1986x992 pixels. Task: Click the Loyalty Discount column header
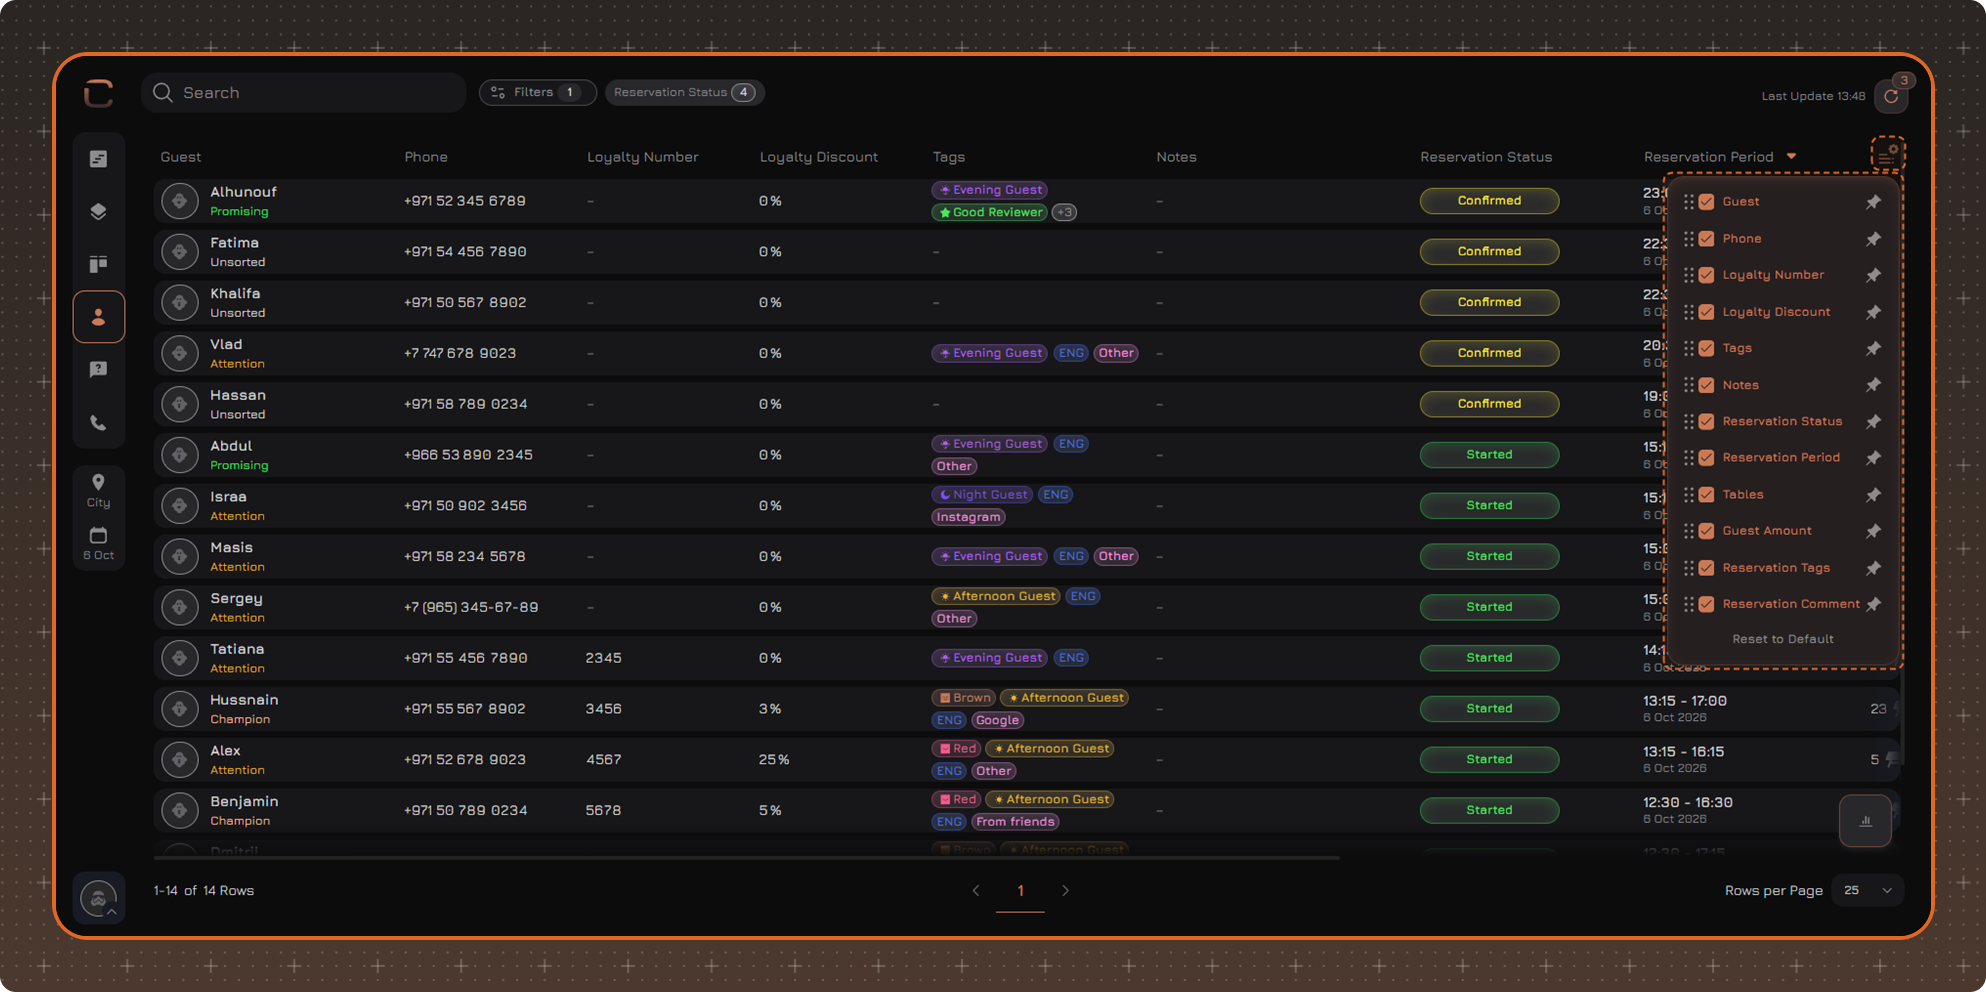click(818, 157)
